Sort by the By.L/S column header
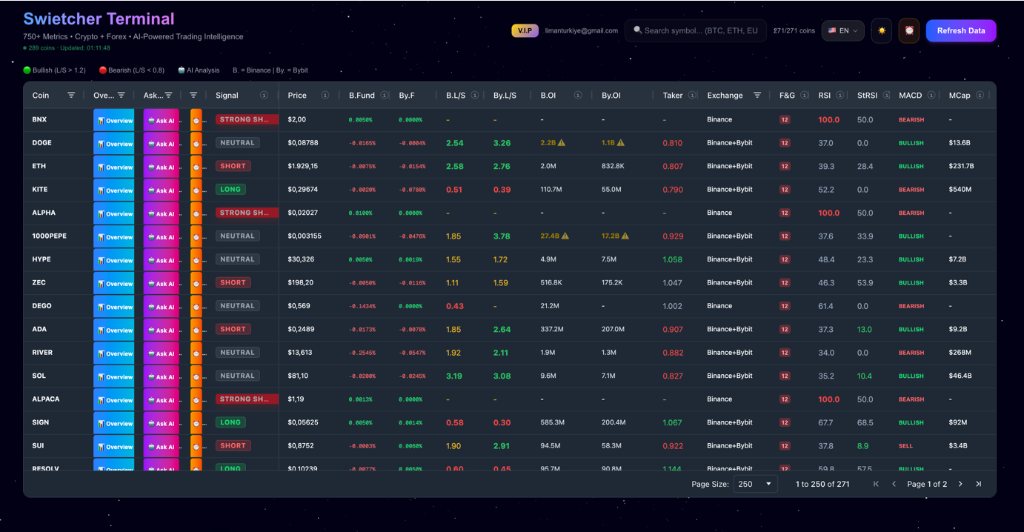Image resolution: width=1024 pixels, height=532 pixels. 505,95
